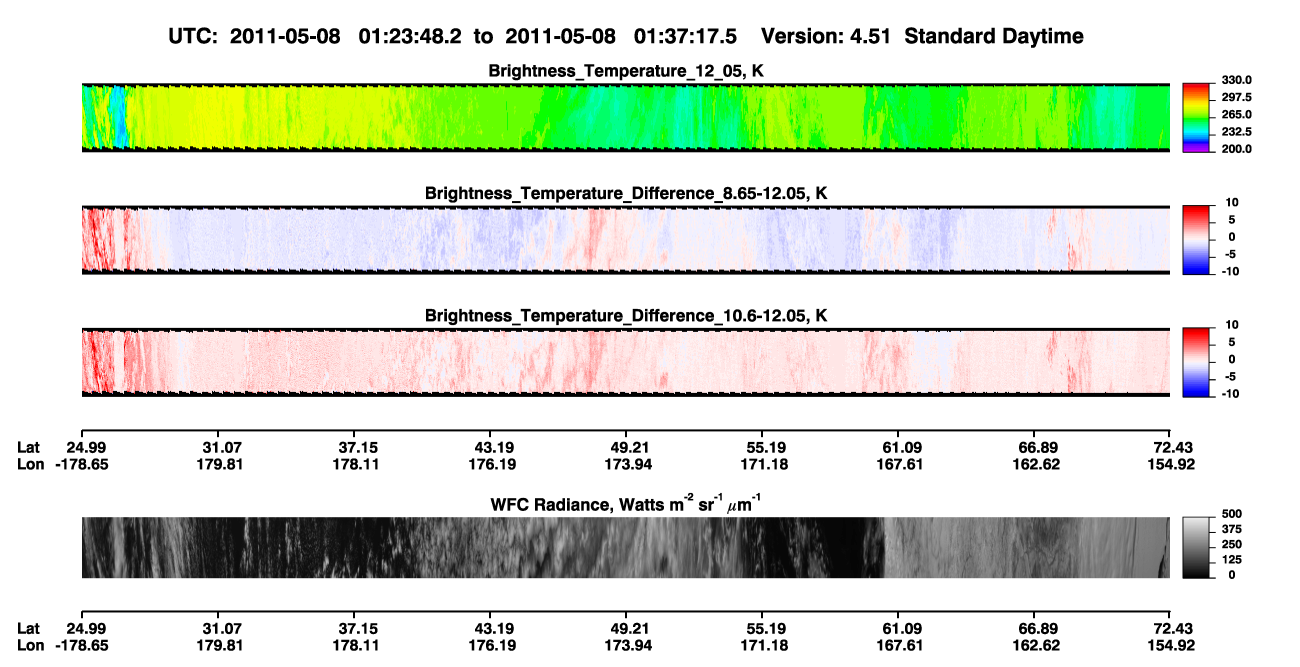1300x667 pixels.
Task: Click the Brightness_Temperature_Difference_8.65-12.05 title
Action: click(626, 193)
